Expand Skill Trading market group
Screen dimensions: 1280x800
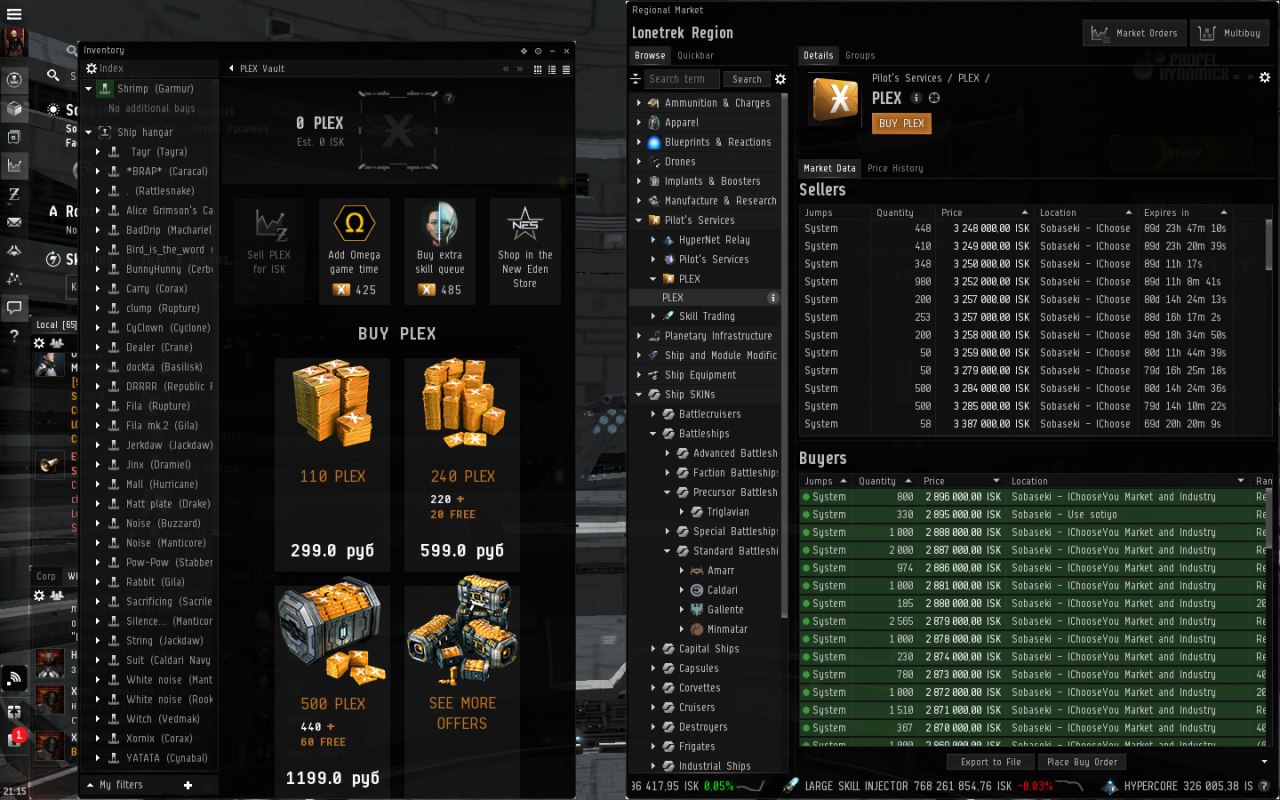pyautogui.click(x=653, y=317)
